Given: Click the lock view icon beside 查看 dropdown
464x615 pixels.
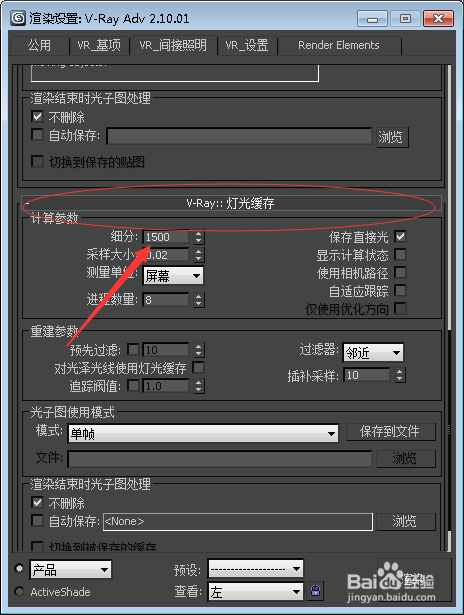Looking at the screenshot, I should pyautogui.click(x=315, y=590).
